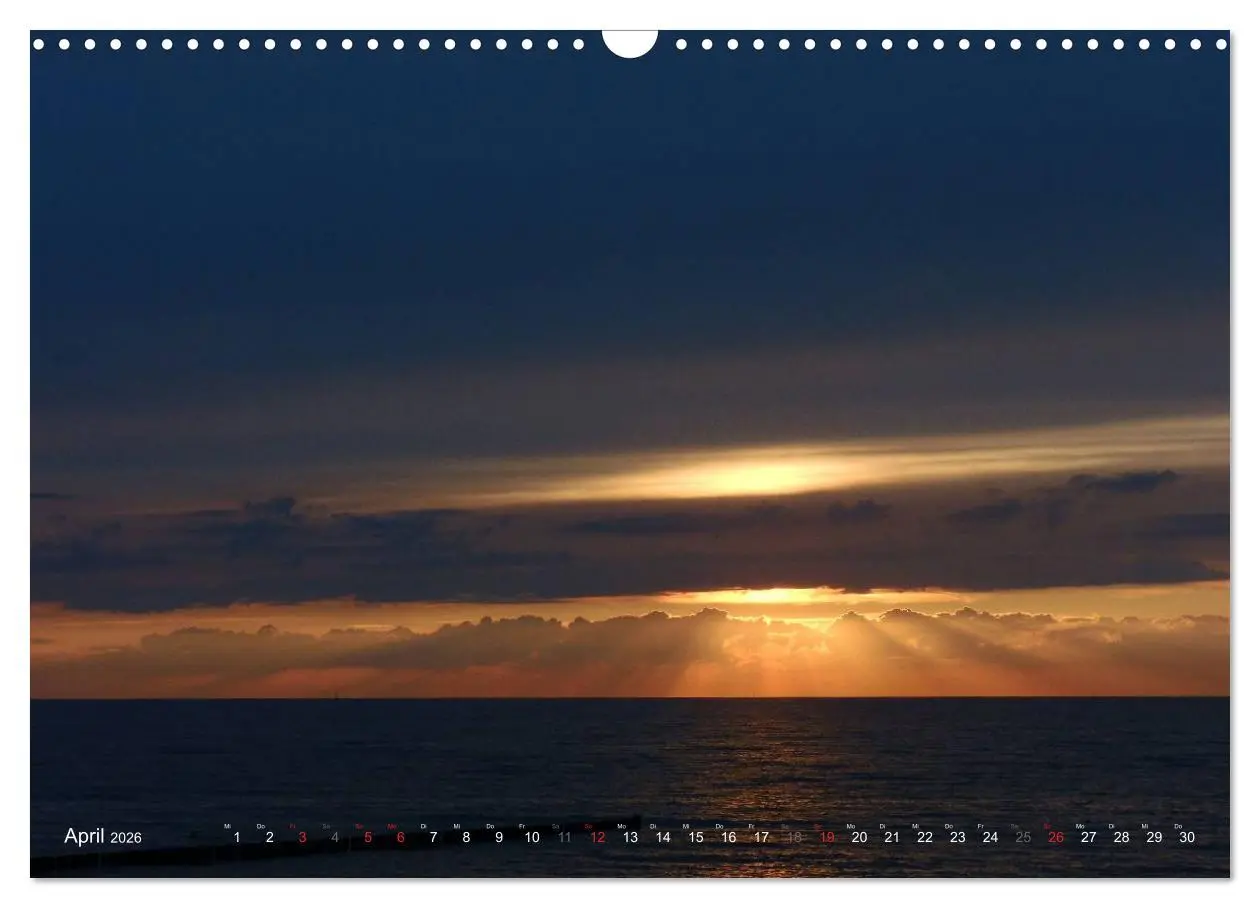
Task: Select greyed date 4
Action: pos(335,837)
